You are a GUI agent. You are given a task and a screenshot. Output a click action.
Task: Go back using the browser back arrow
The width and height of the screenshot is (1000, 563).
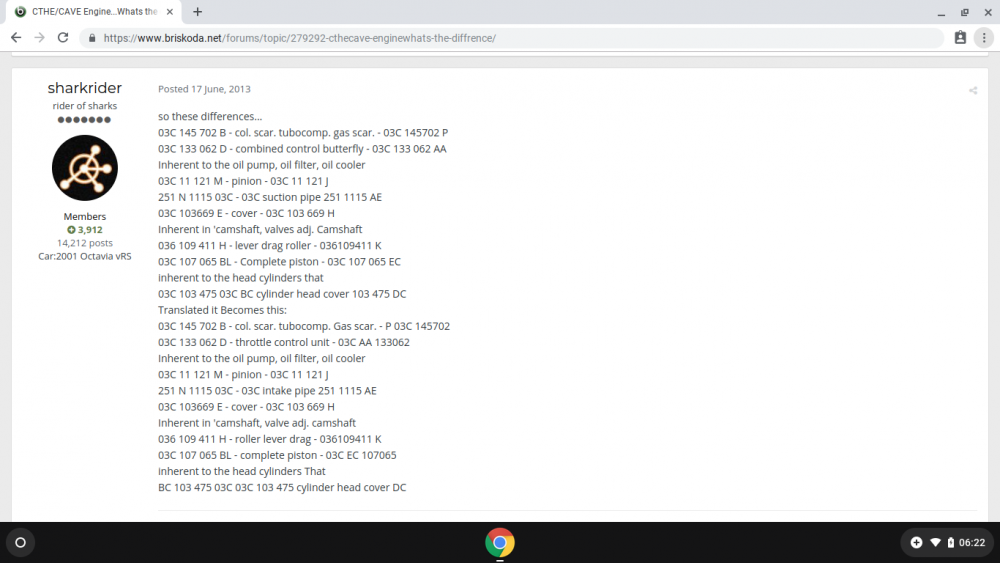16,38
